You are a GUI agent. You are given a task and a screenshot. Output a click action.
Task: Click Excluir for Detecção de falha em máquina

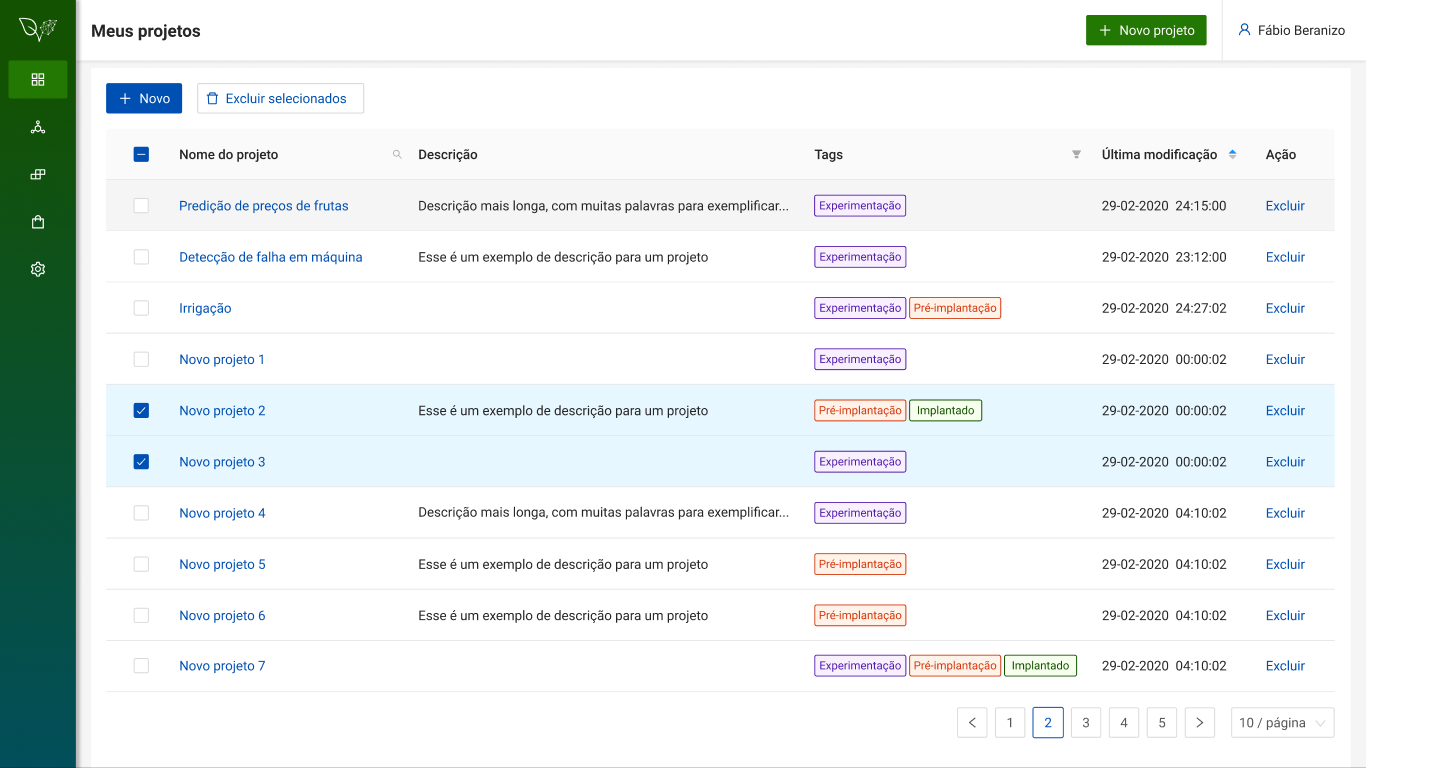(1285, 257)
